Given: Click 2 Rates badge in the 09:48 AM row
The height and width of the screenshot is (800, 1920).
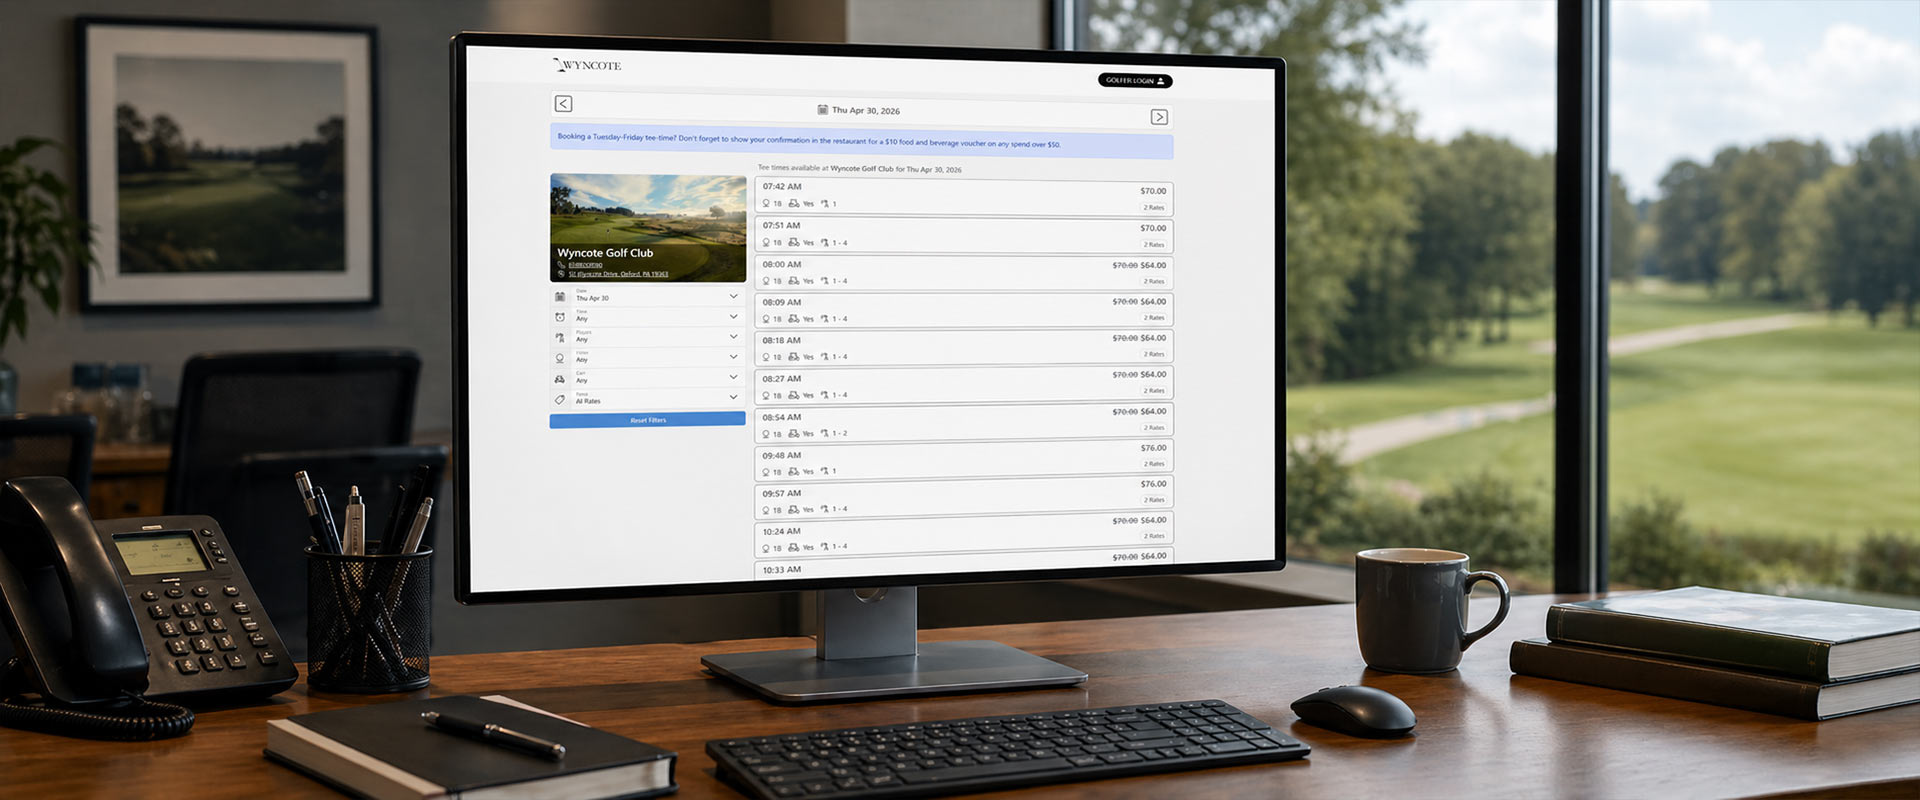Looking at the screenshot, I should point(1154,464).
